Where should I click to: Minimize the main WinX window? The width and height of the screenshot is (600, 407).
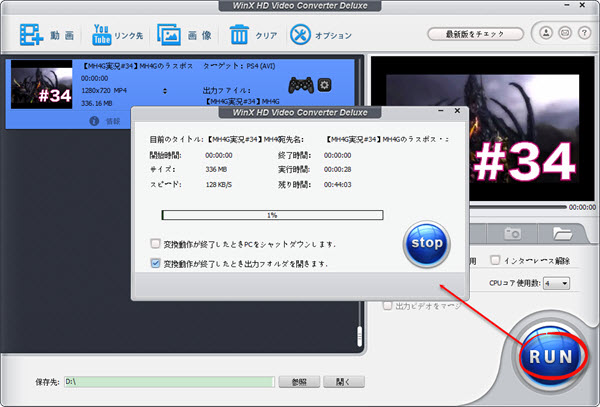coord(566,5)
